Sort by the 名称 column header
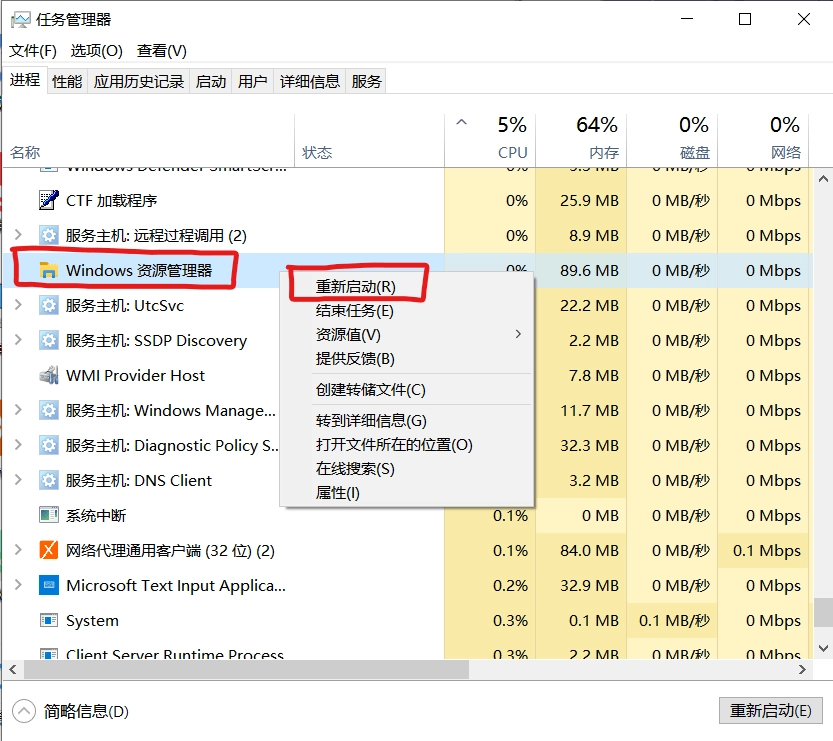The height and width of the screenshot is (741, 833). [149, 139]
